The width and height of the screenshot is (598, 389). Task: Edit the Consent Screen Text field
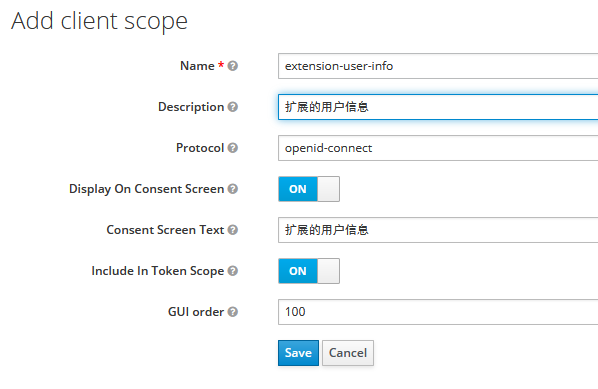[x=438, y=230]
